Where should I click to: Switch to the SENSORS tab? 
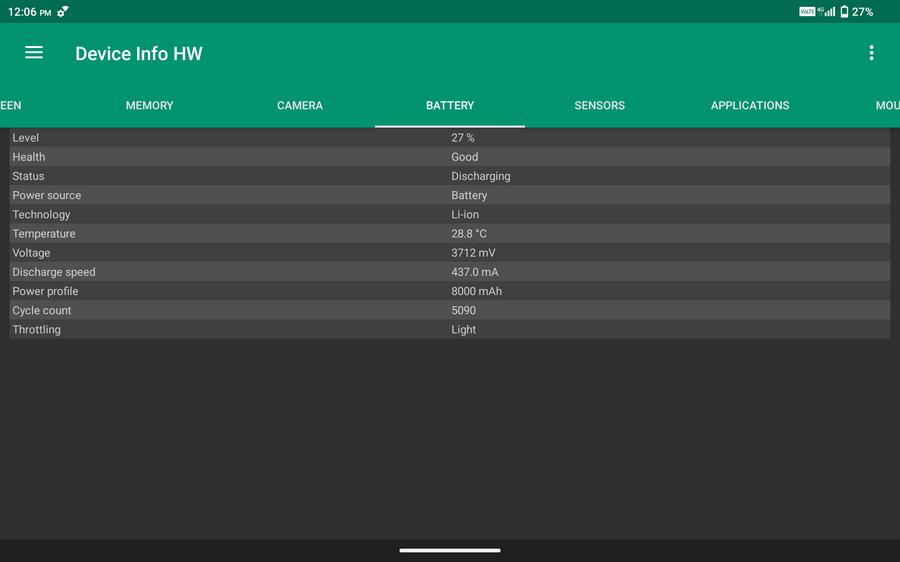(600, 106)
